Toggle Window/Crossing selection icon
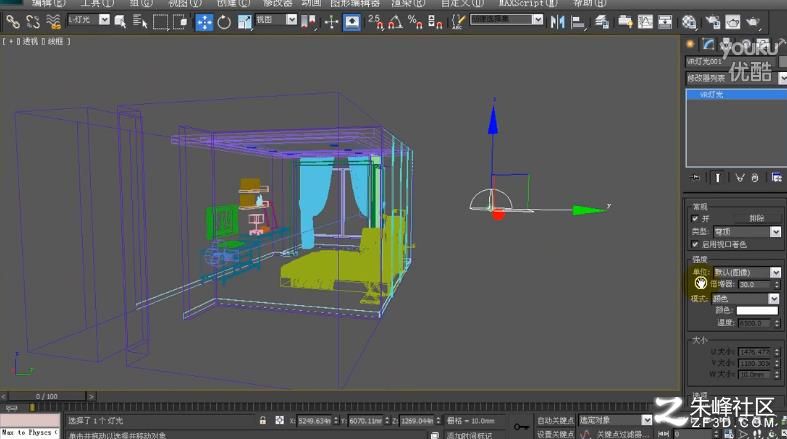Image resolution: width=787 pixels, height=439 pixels. click(180, 22)
